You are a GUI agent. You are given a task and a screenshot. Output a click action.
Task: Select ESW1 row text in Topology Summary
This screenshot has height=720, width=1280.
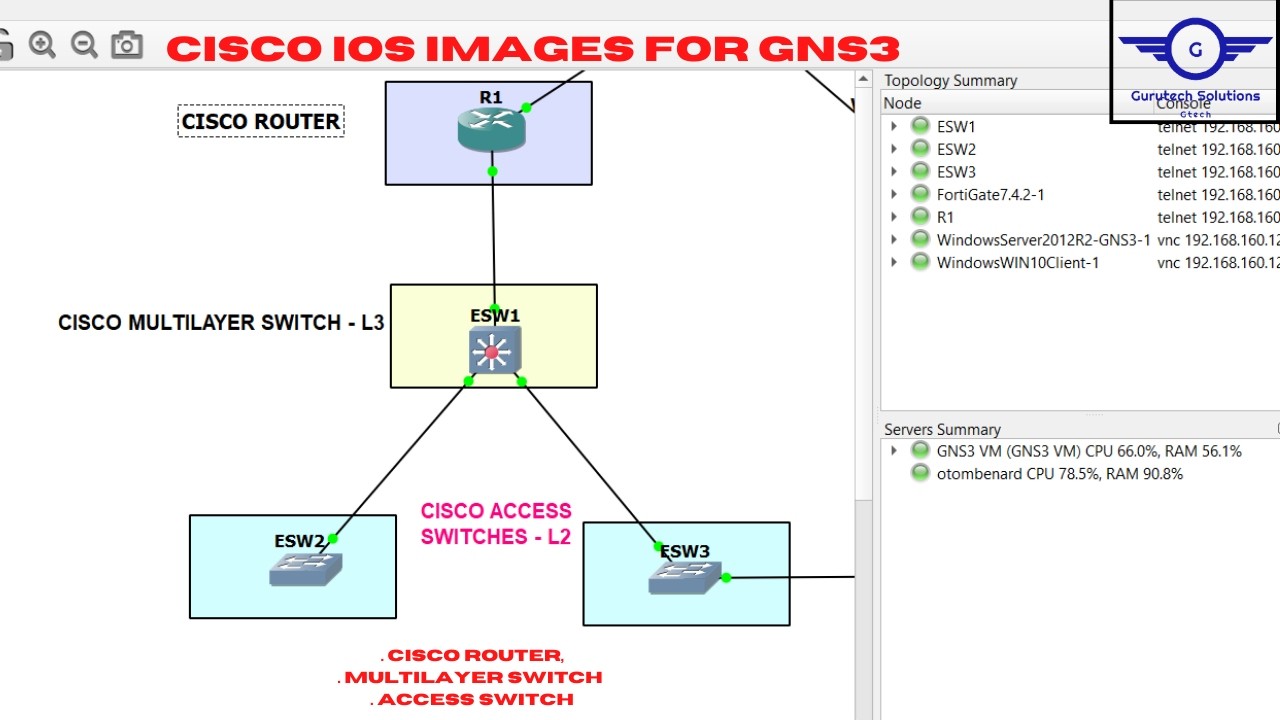pyautogui.click(x=956, y=126)
